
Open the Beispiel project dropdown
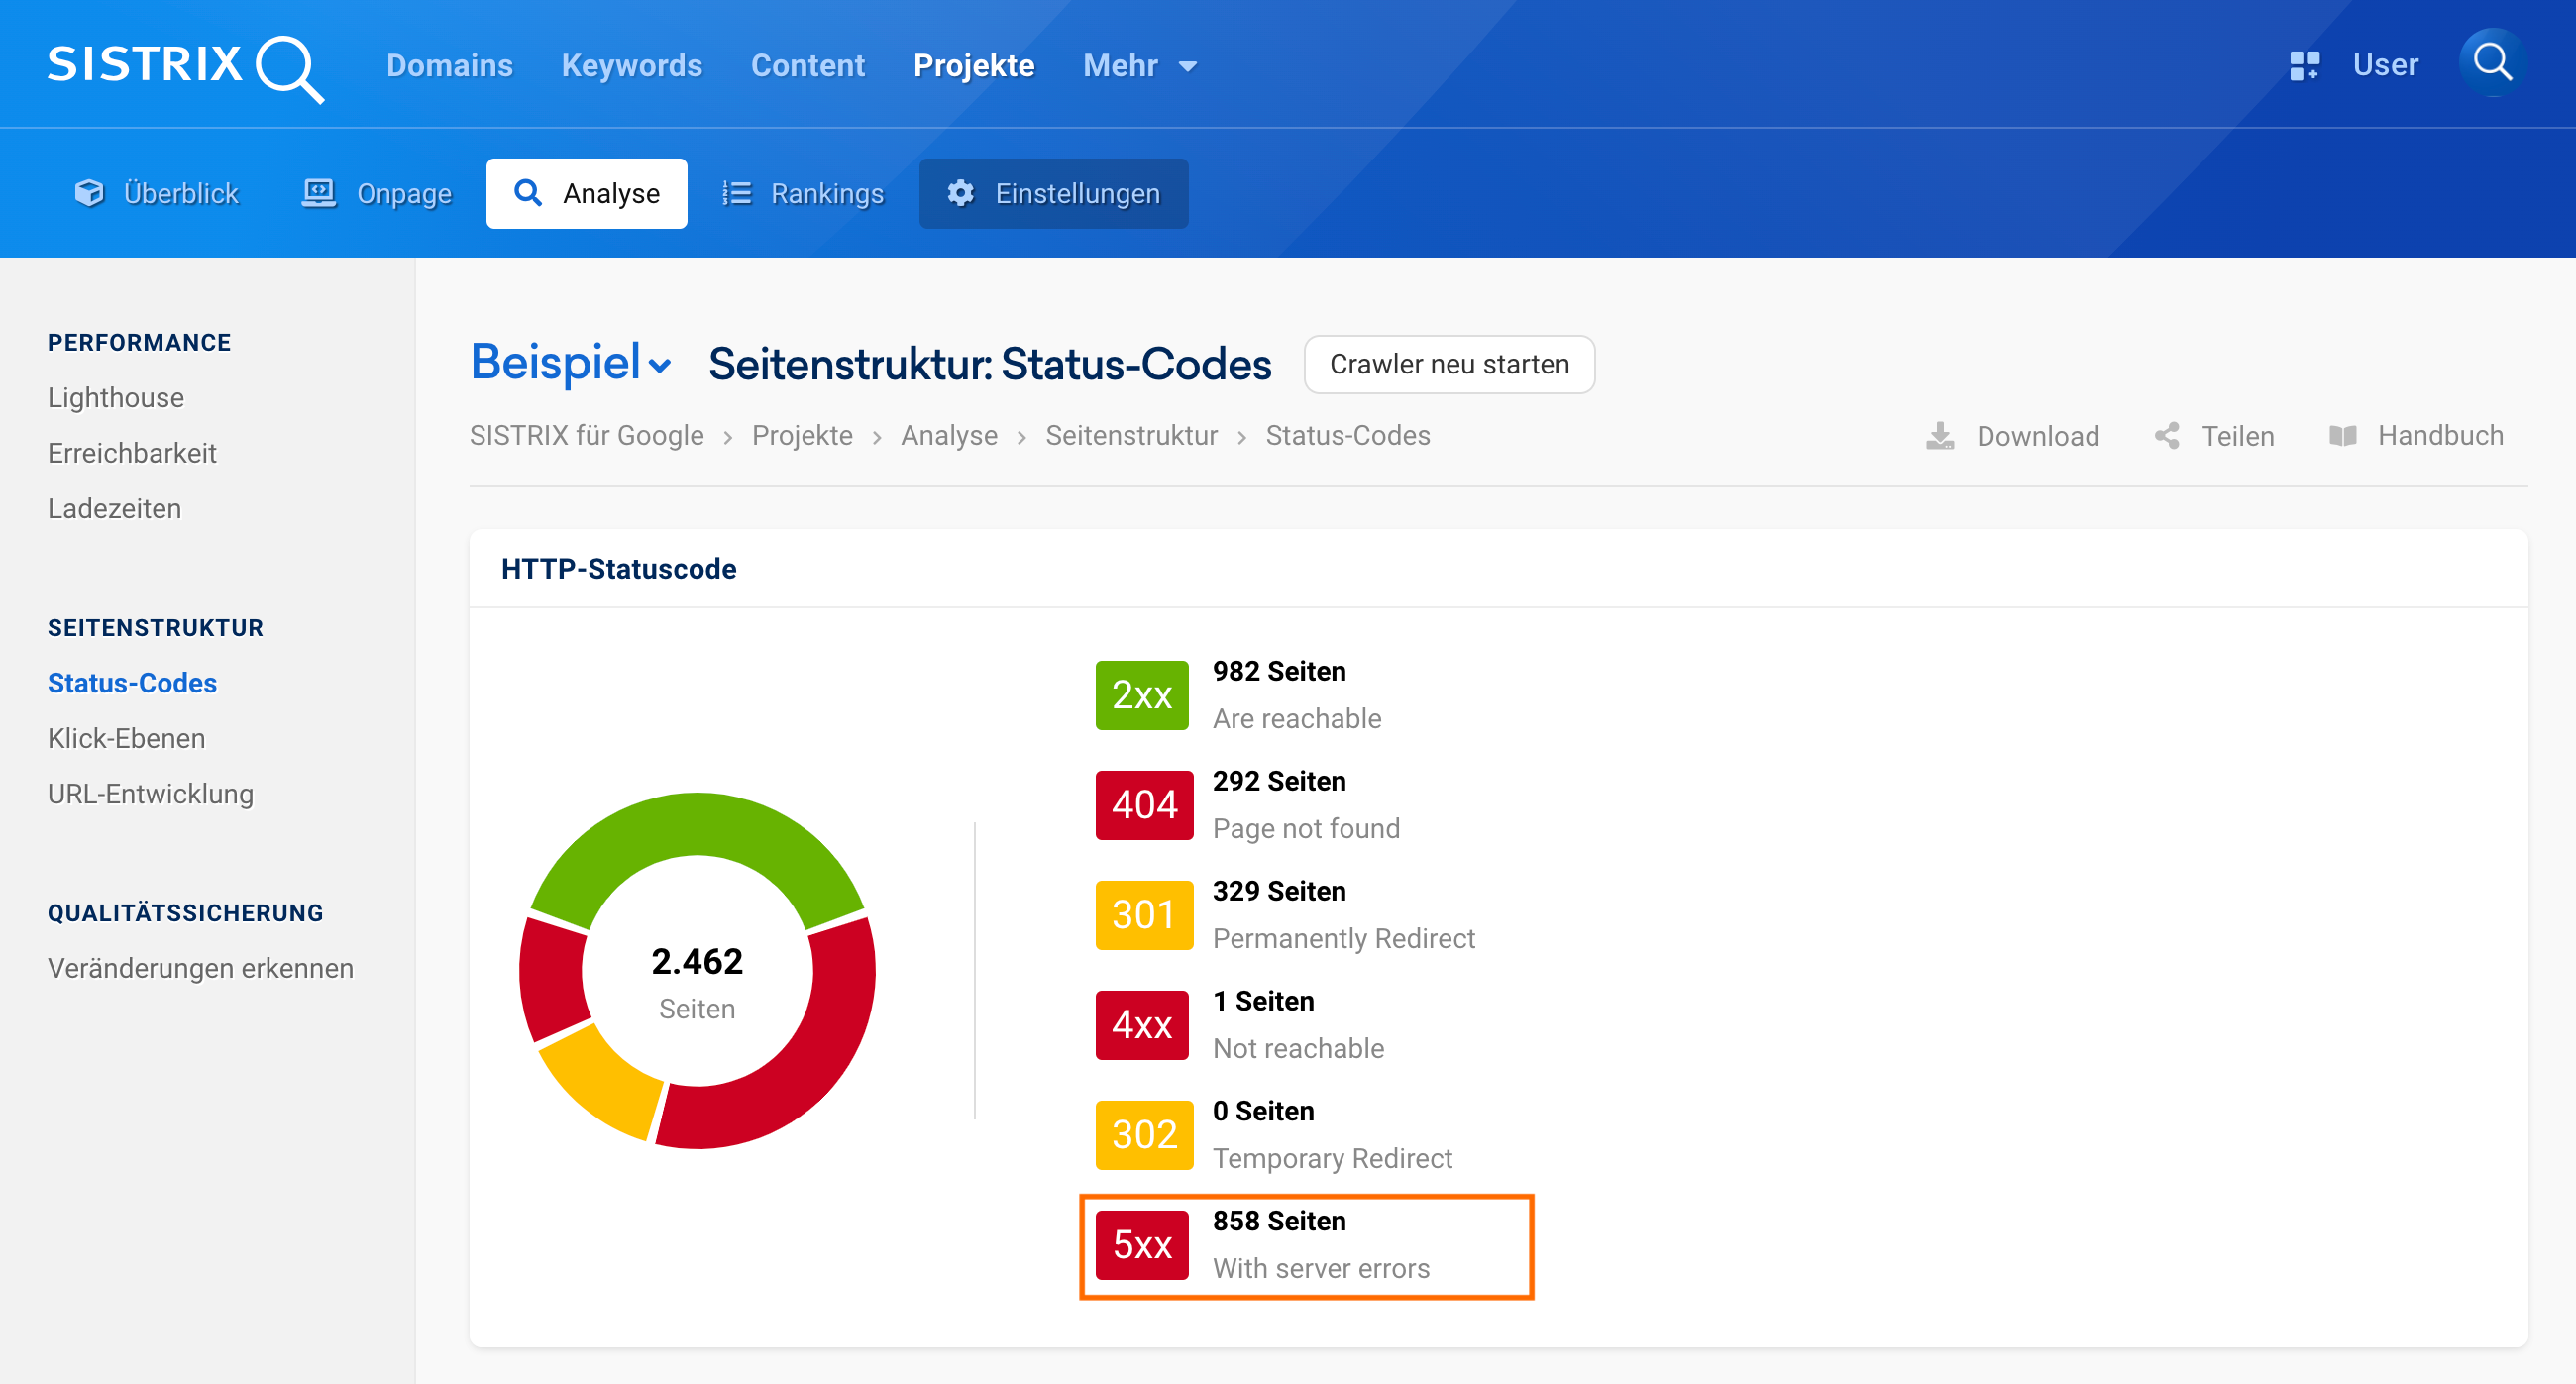click(570, 363)
